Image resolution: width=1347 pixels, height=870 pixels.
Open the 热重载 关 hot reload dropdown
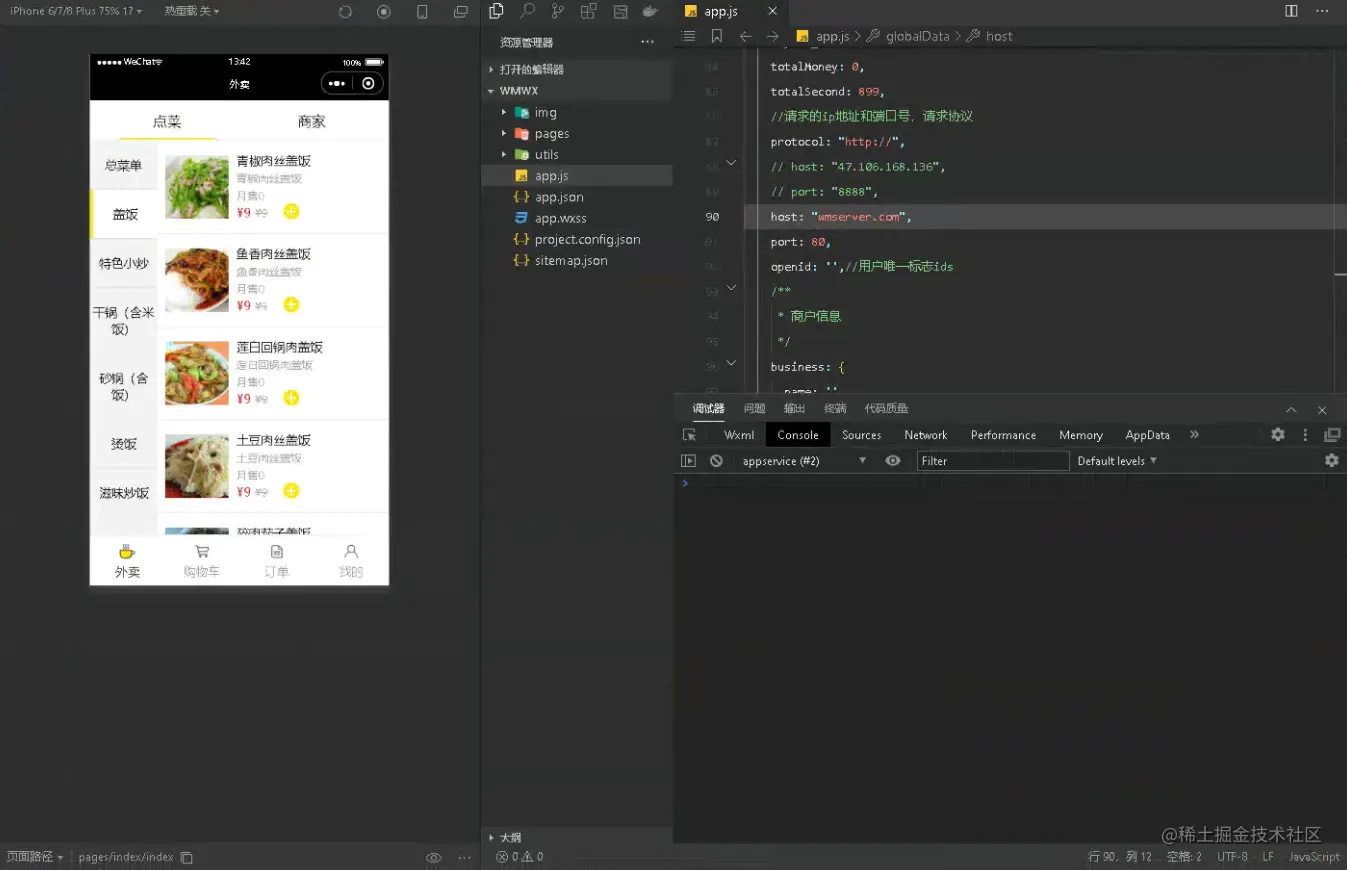pos(192,11)
